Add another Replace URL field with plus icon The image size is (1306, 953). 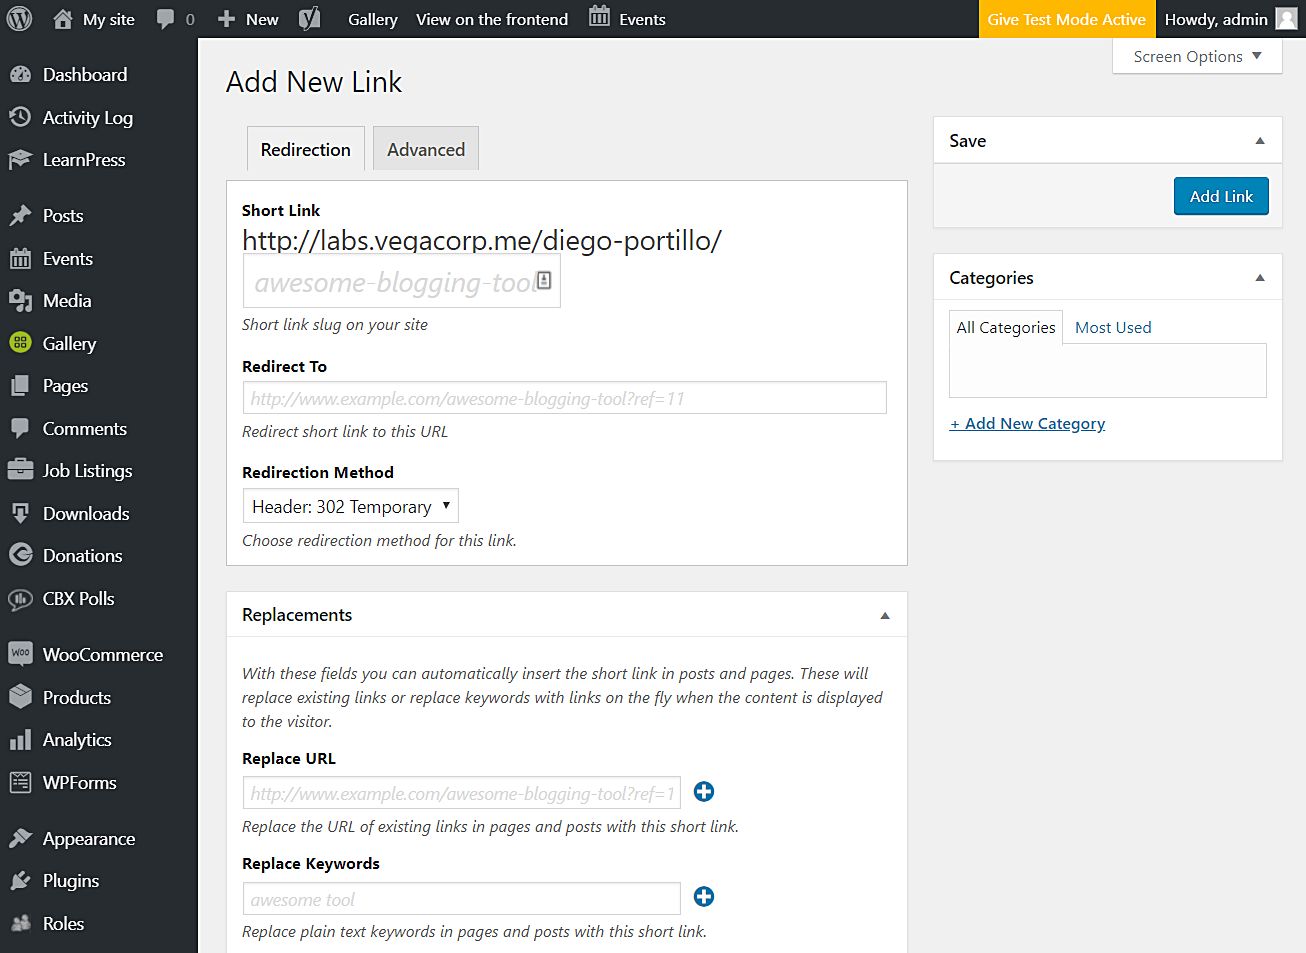704,792
